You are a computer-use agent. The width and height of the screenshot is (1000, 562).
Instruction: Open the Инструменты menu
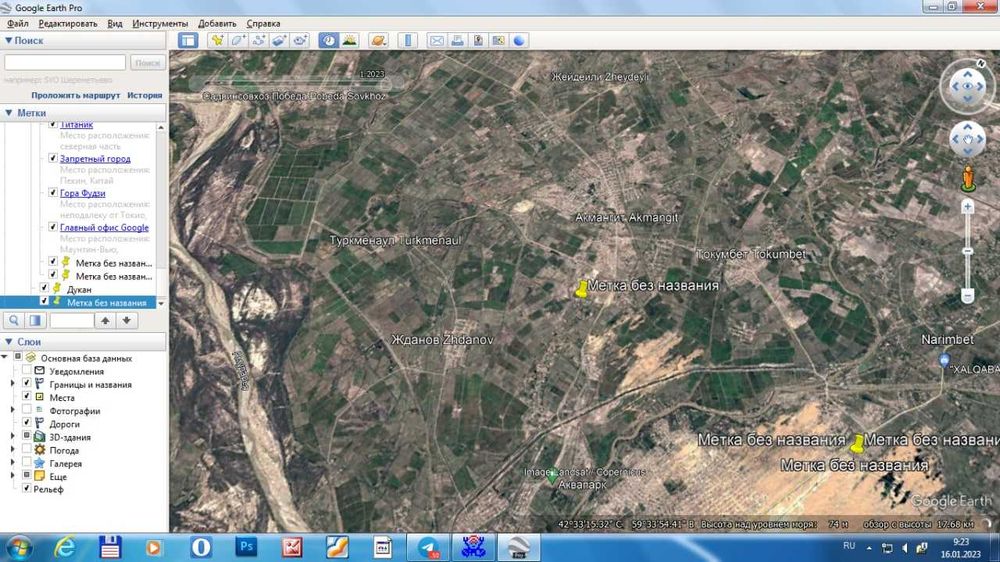point(160,24)
